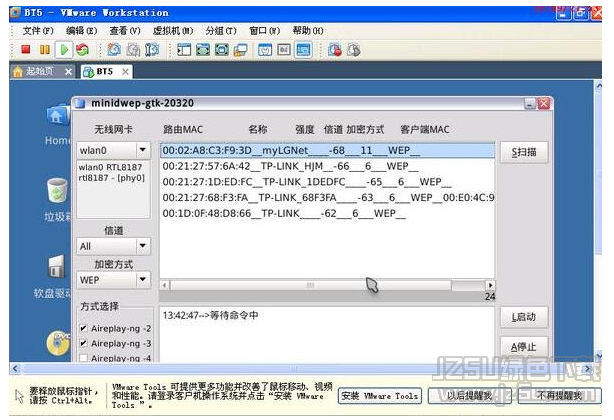
Task: Click the L启动 launch button
Action: pyautogui.click(x=524, y=317)
